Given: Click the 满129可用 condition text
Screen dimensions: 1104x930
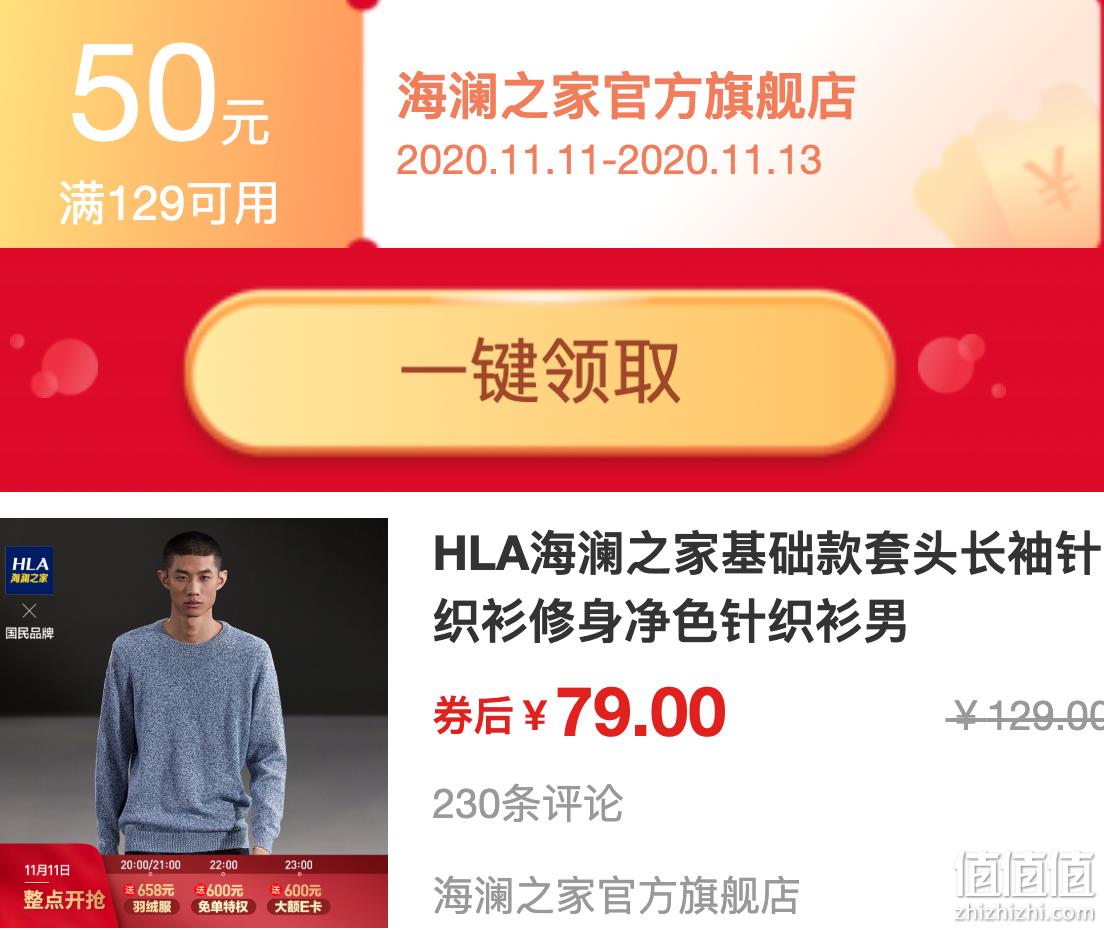Looking at the screenshot, I should click(x=168, y=203).
